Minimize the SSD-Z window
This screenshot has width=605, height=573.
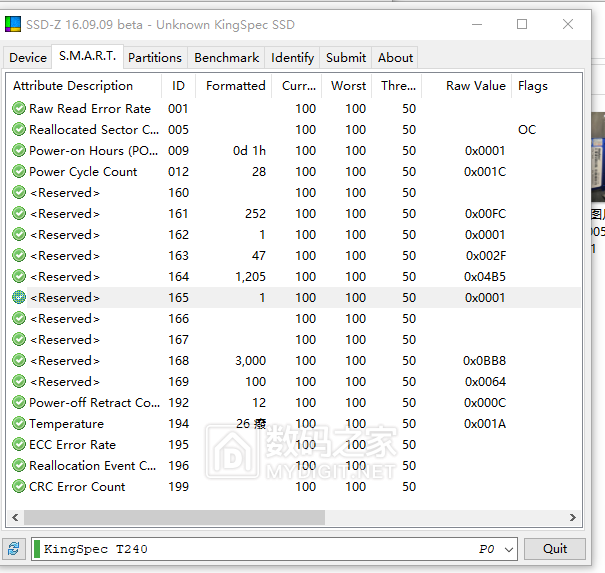[477, 24]
